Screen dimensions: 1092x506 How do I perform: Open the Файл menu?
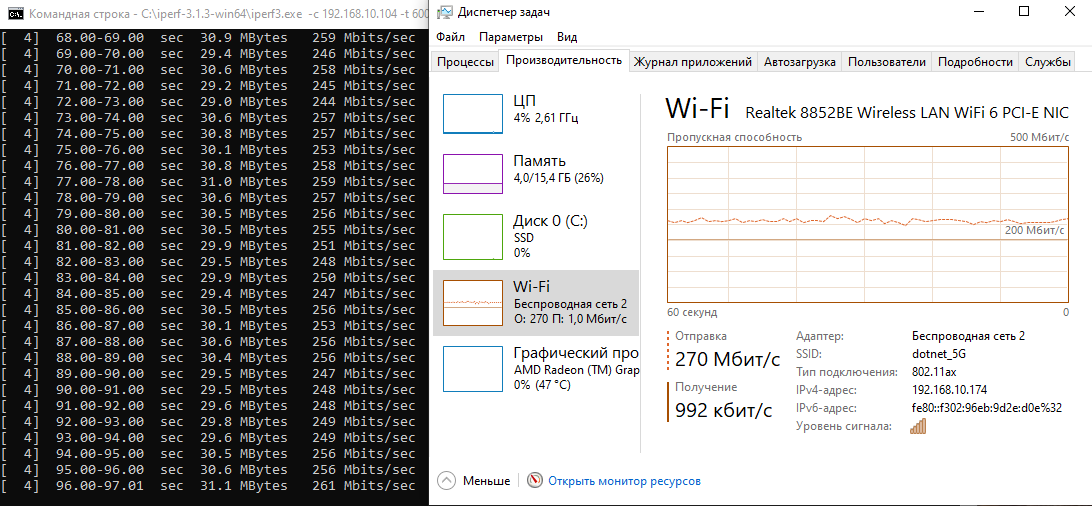tap(450, 37)
